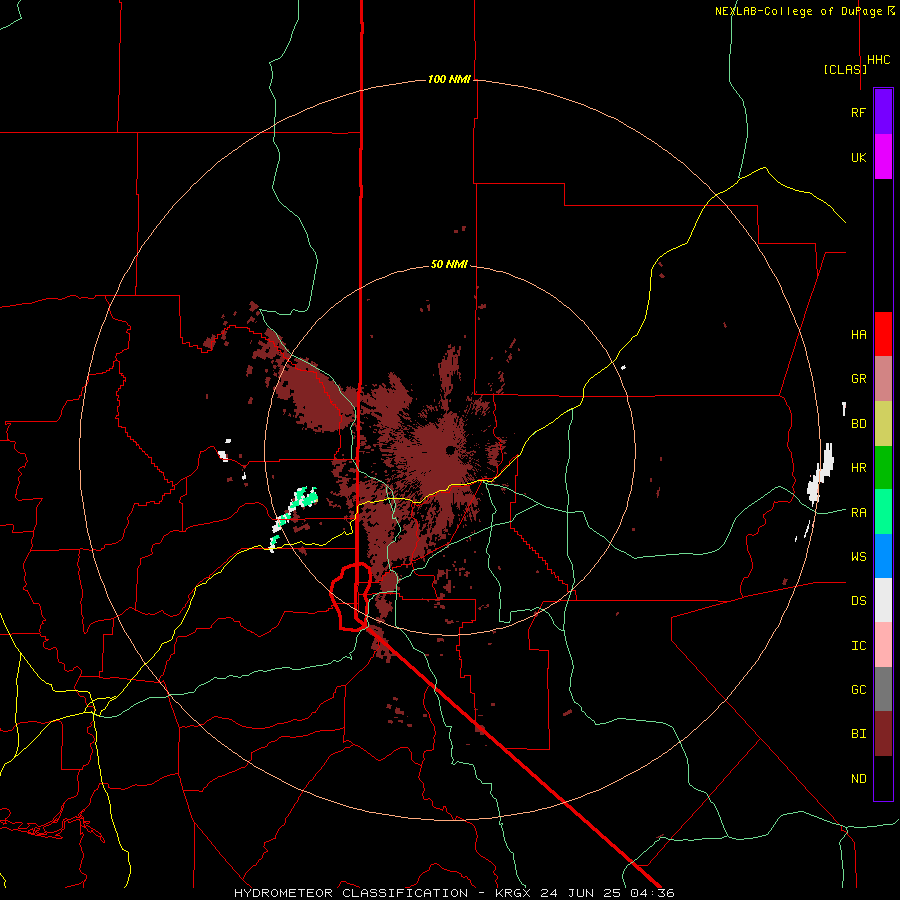Click the RA light-green legend swatch
The image size is (900, 900).
pos(883,512)
